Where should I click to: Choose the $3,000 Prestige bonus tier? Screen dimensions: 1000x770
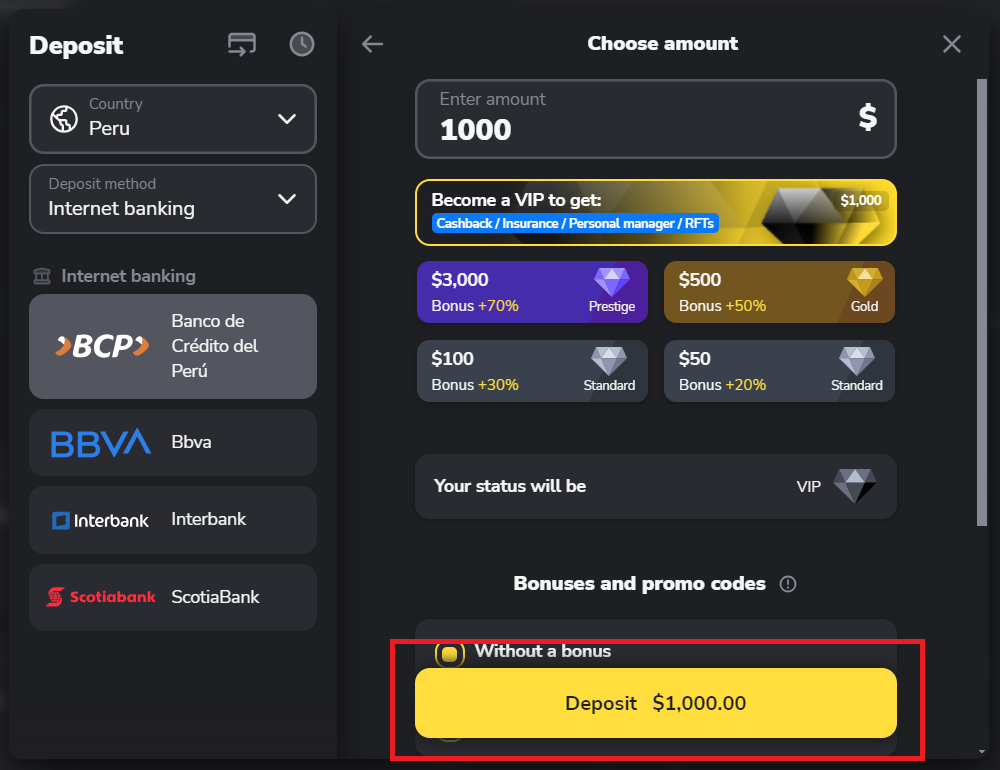(532, 292)
